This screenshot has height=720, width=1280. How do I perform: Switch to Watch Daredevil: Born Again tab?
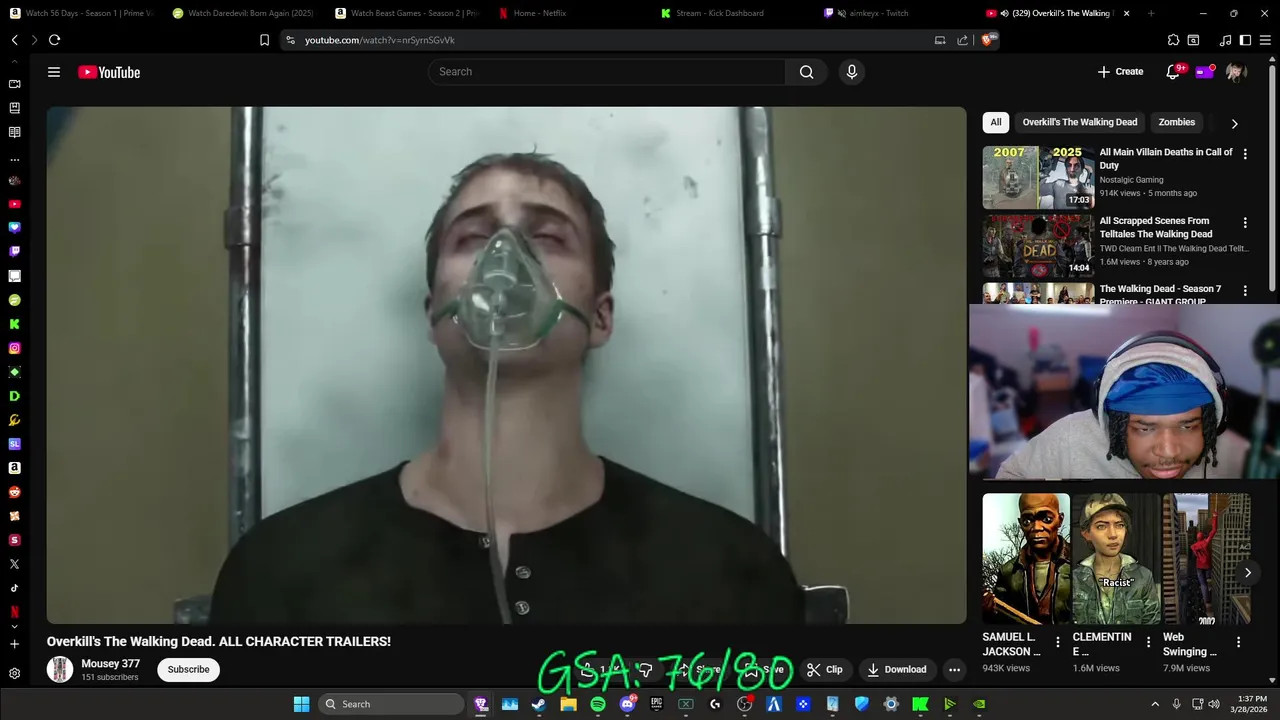click(x=243, y=13)
